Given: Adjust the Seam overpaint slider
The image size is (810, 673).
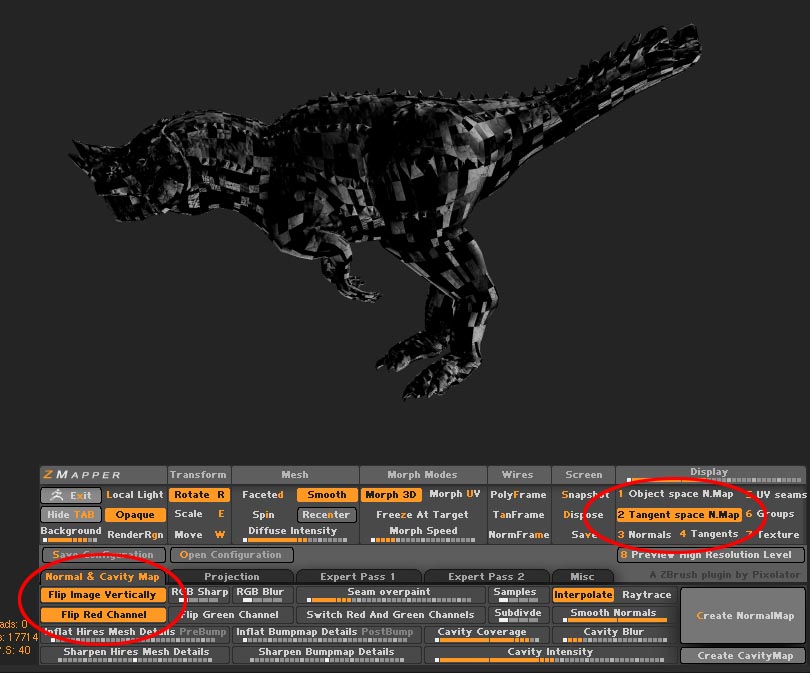Looking at the screenshot, I should point(389,594).
